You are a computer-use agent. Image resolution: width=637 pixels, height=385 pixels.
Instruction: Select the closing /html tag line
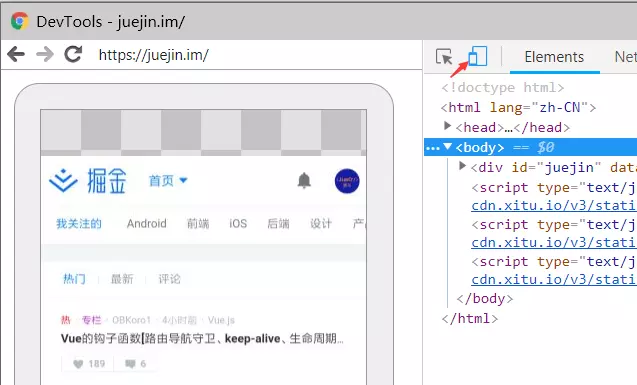(x=470, y=319)
